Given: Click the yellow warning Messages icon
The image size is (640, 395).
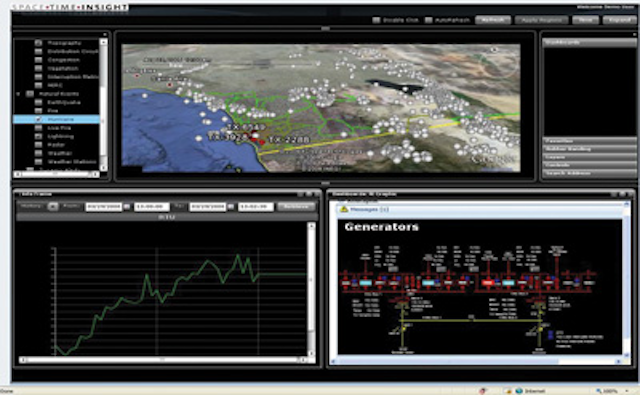Looking at the screenshot, I should coord(344,209).
